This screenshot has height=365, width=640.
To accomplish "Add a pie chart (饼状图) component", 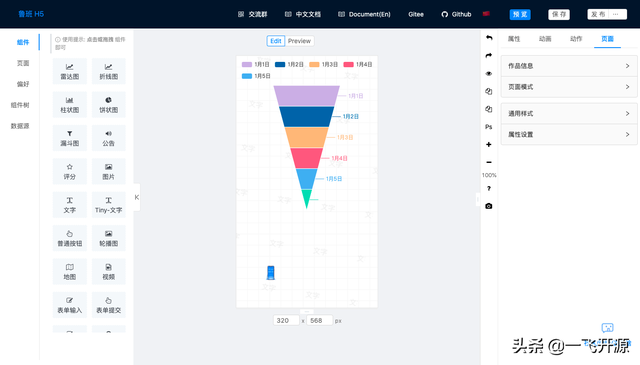I will tap(109, 105).
